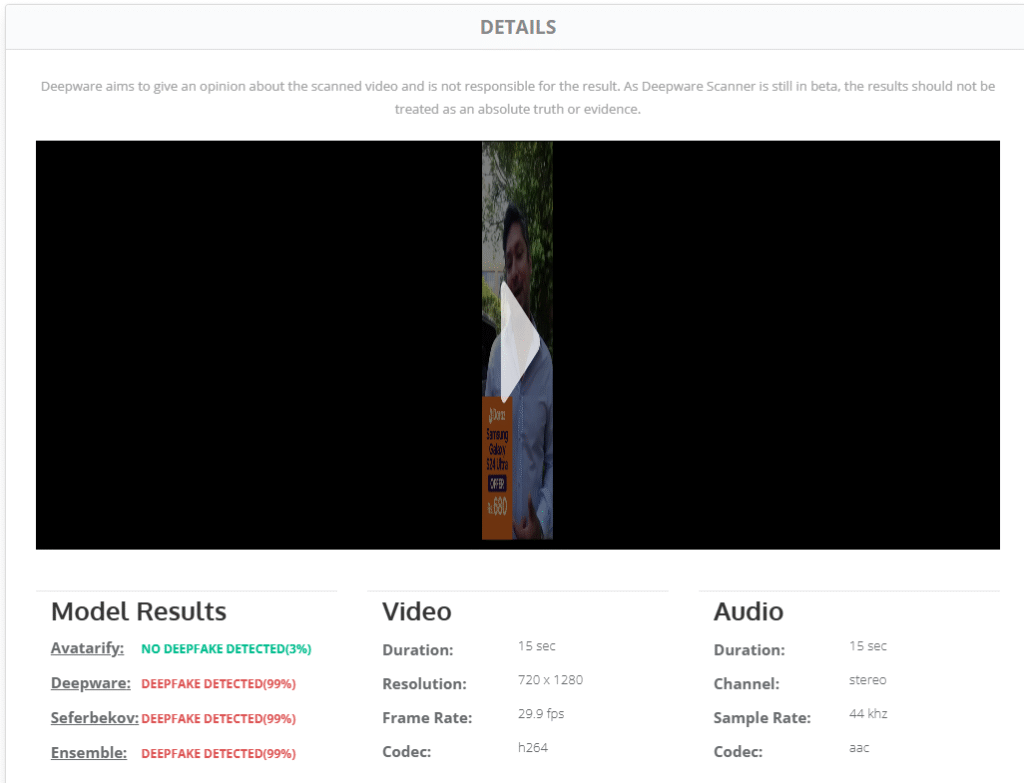
Task: Click the 'Resolution:' label
Action: point(424,684)
